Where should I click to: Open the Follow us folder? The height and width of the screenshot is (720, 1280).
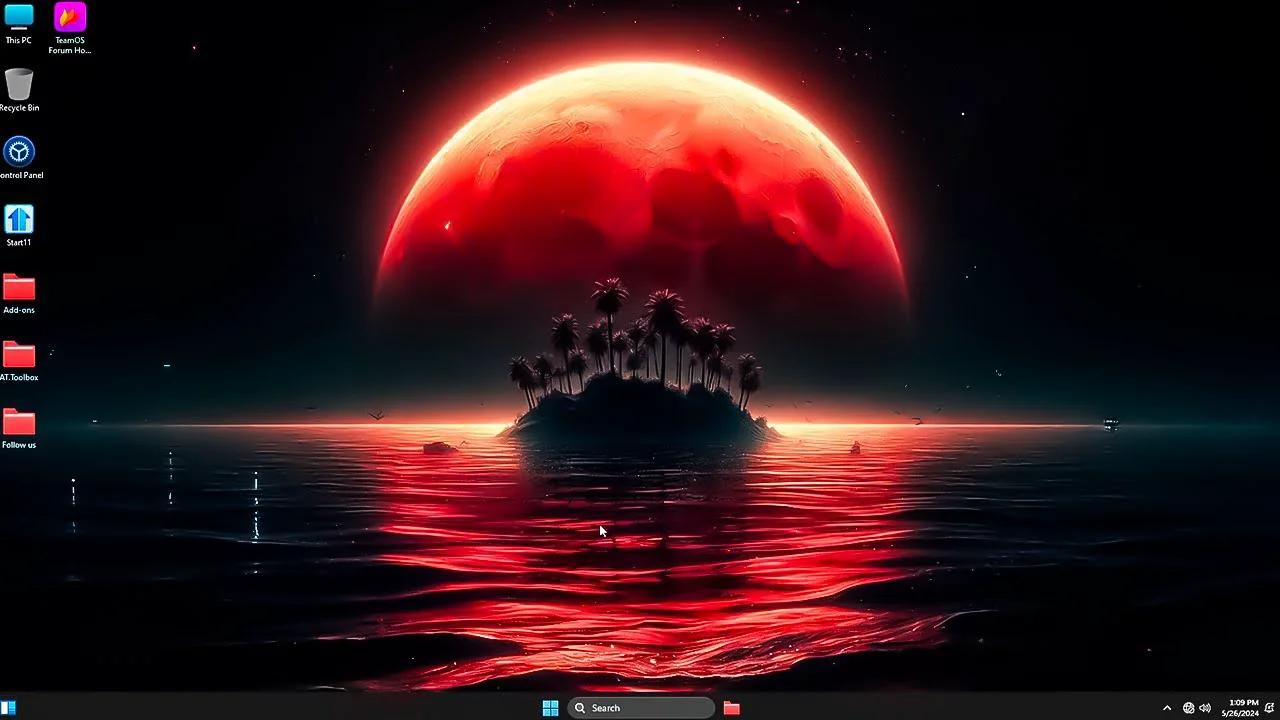[x=19, y=424]
